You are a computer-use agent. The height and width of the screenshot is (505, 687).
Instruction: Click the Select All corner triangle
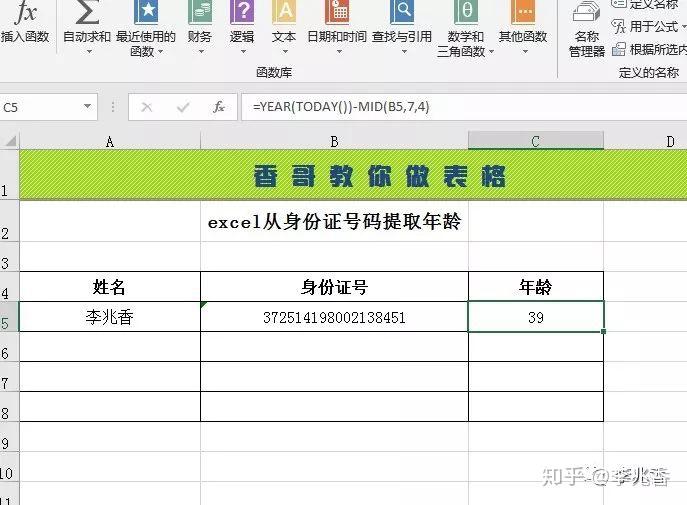[11, 141]
